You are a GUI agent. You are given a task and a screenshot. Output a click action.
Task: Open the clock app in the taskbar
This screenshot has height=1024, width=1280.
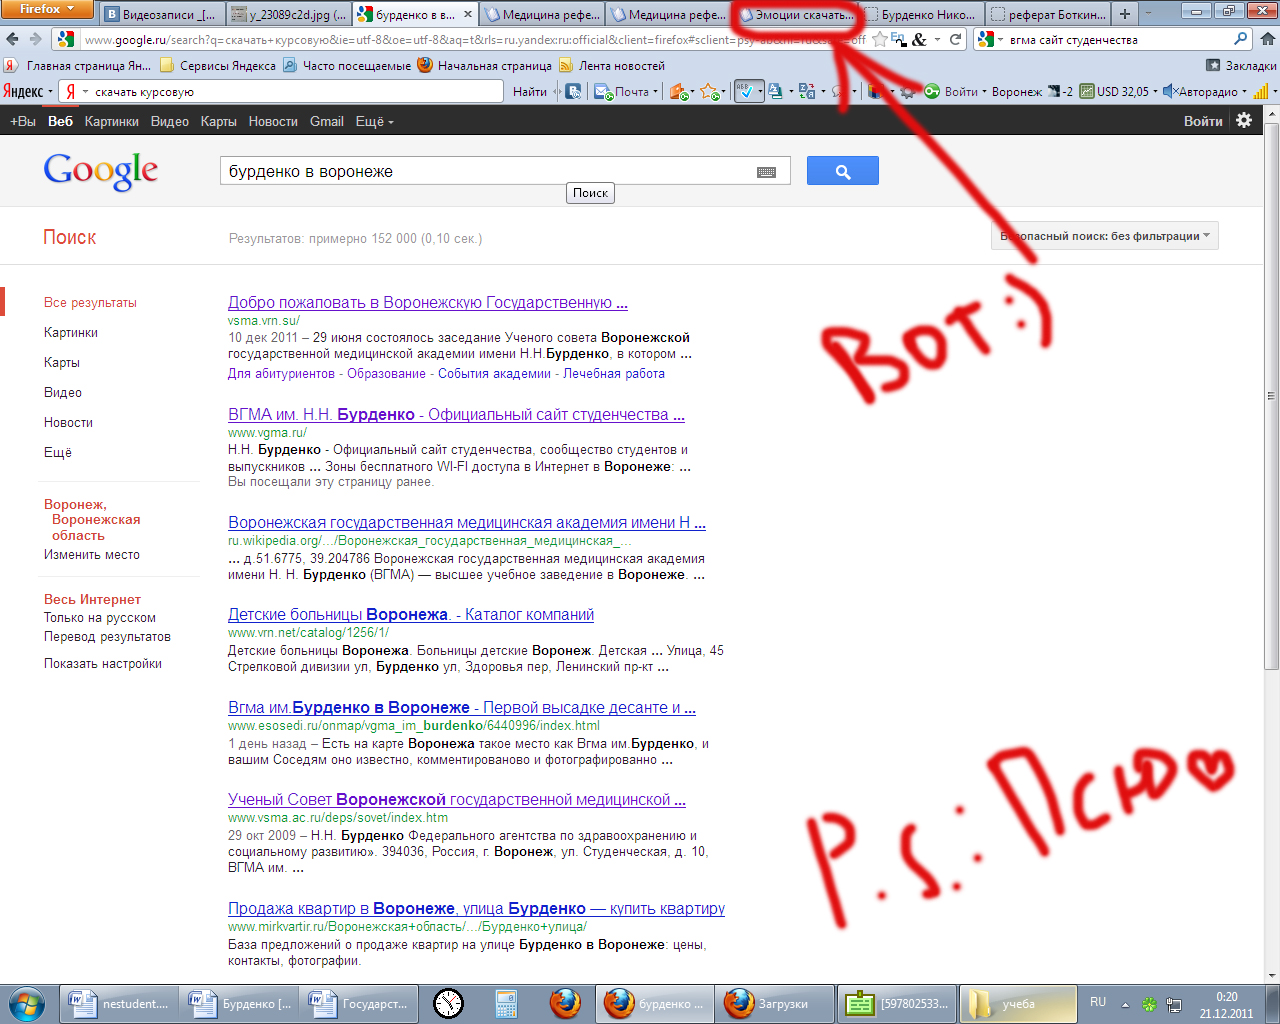[448, 1003]
